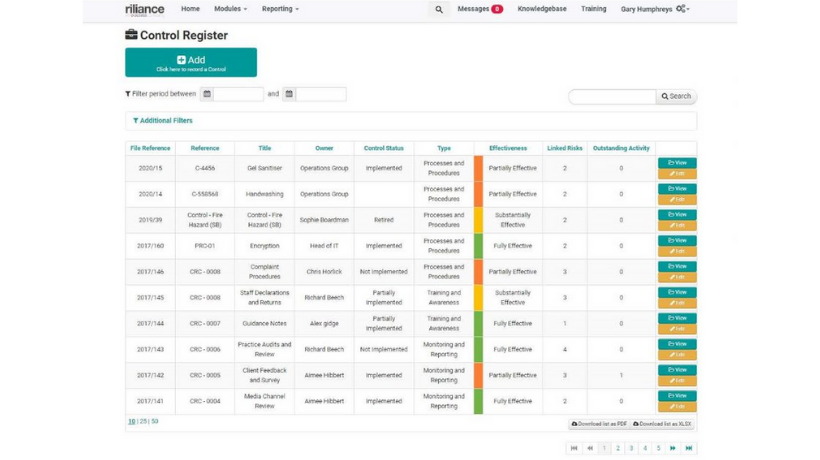
Task: Click the end date calendar icon
Action: [x=289, y=94]
